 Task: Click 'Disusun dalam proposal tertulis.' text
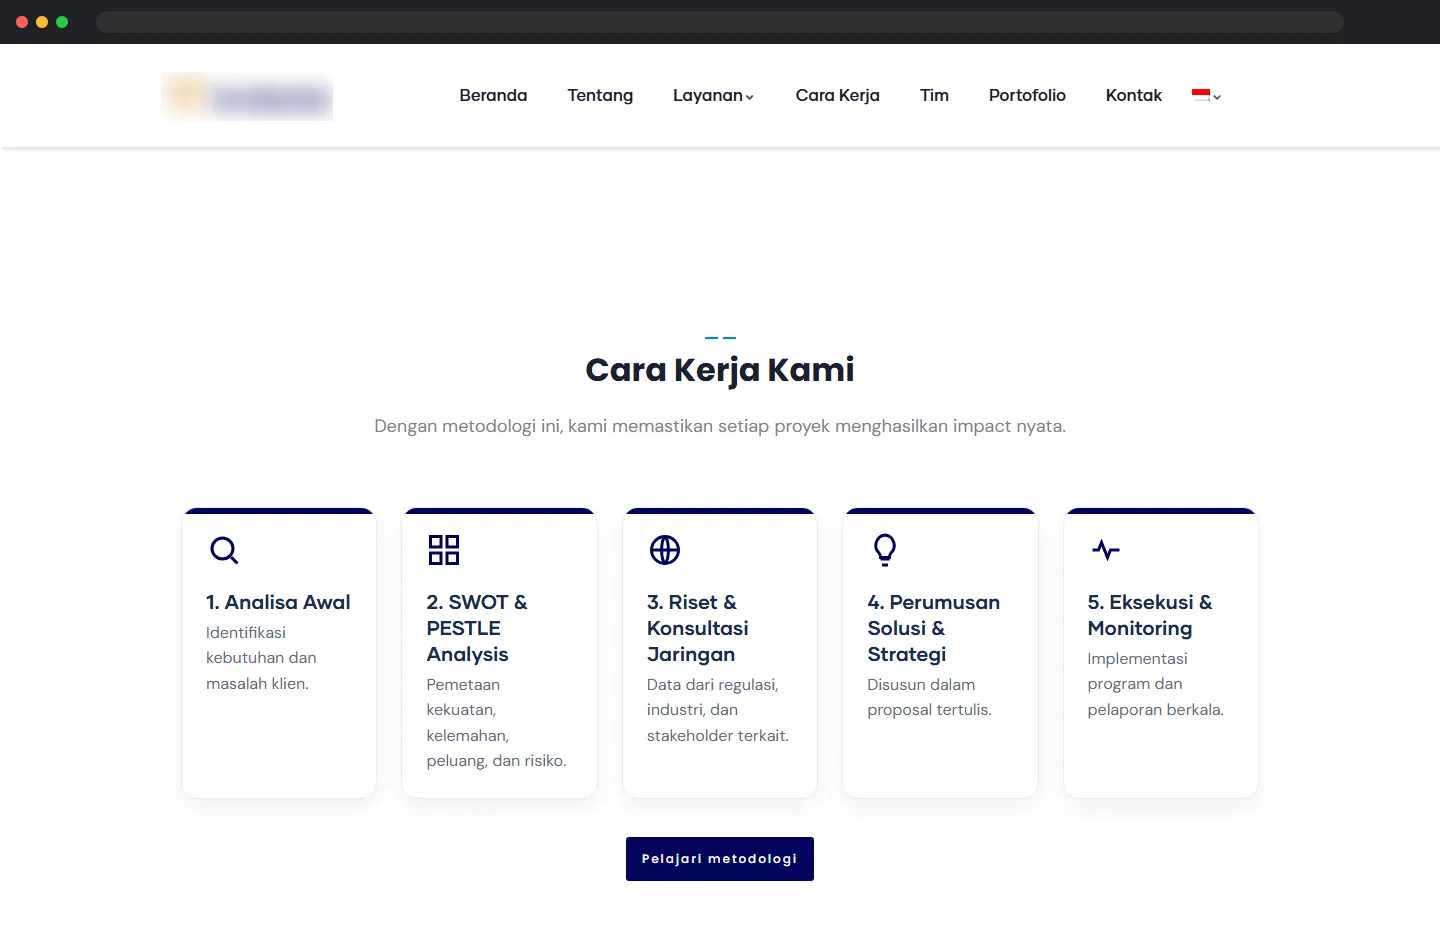(929, 697)
